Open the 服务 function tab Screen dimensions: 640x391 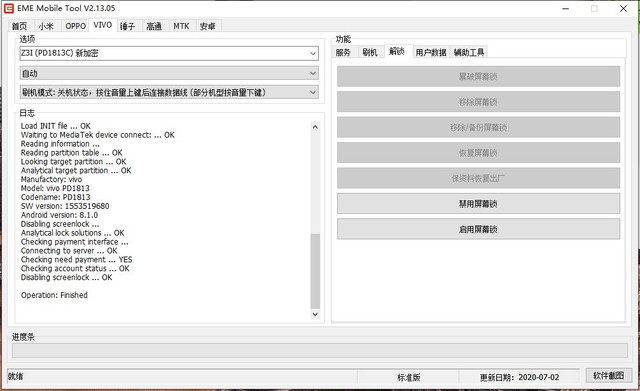pyautogui.click(x=343, y=52)
